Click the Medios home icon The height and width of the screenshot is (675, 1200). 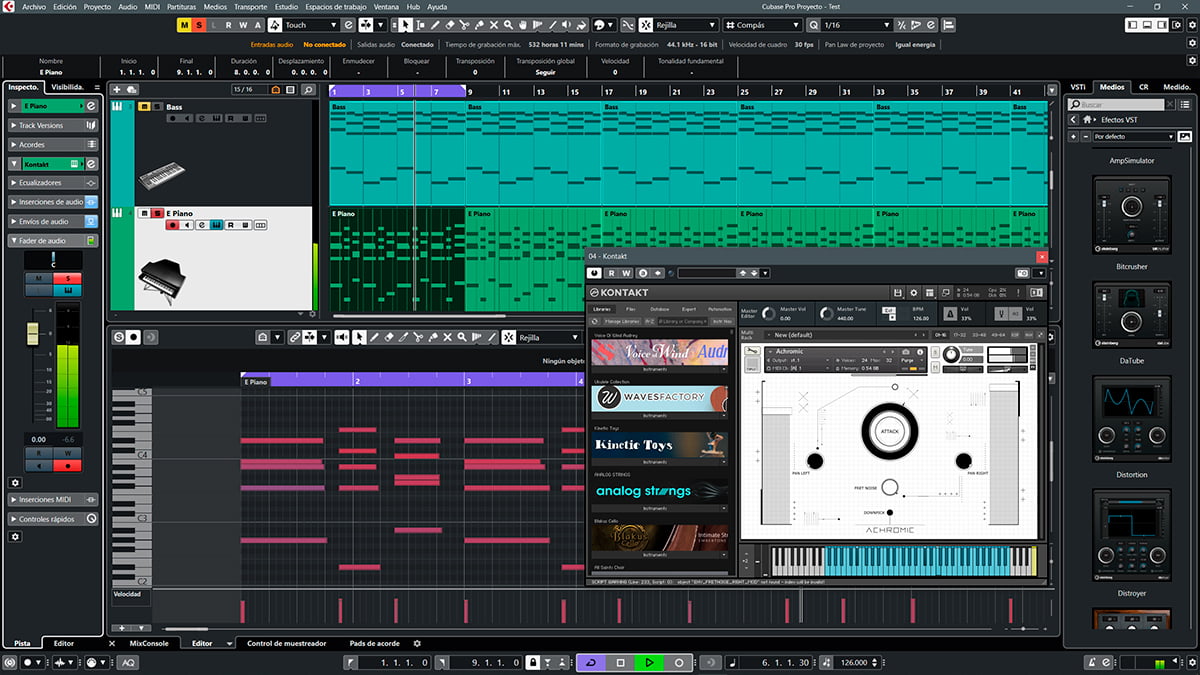point(1087,119)
